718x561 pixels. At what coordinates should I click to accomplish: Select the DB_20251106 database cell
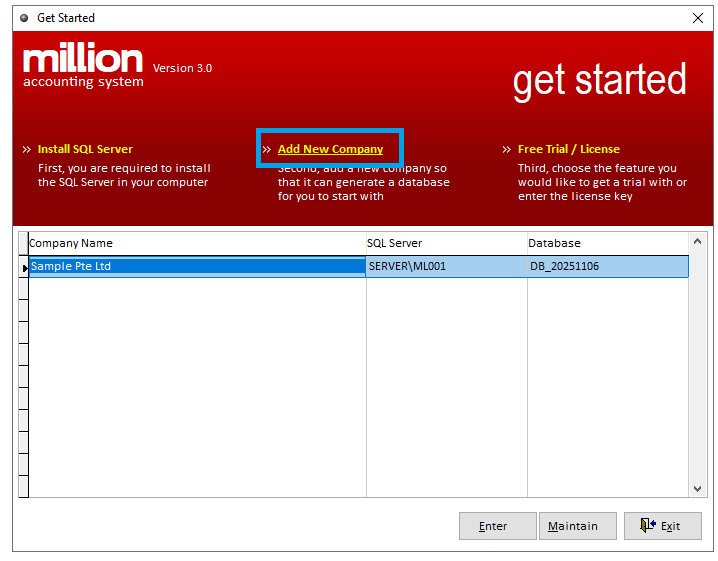pyautogui.click(x=608, y=266)
